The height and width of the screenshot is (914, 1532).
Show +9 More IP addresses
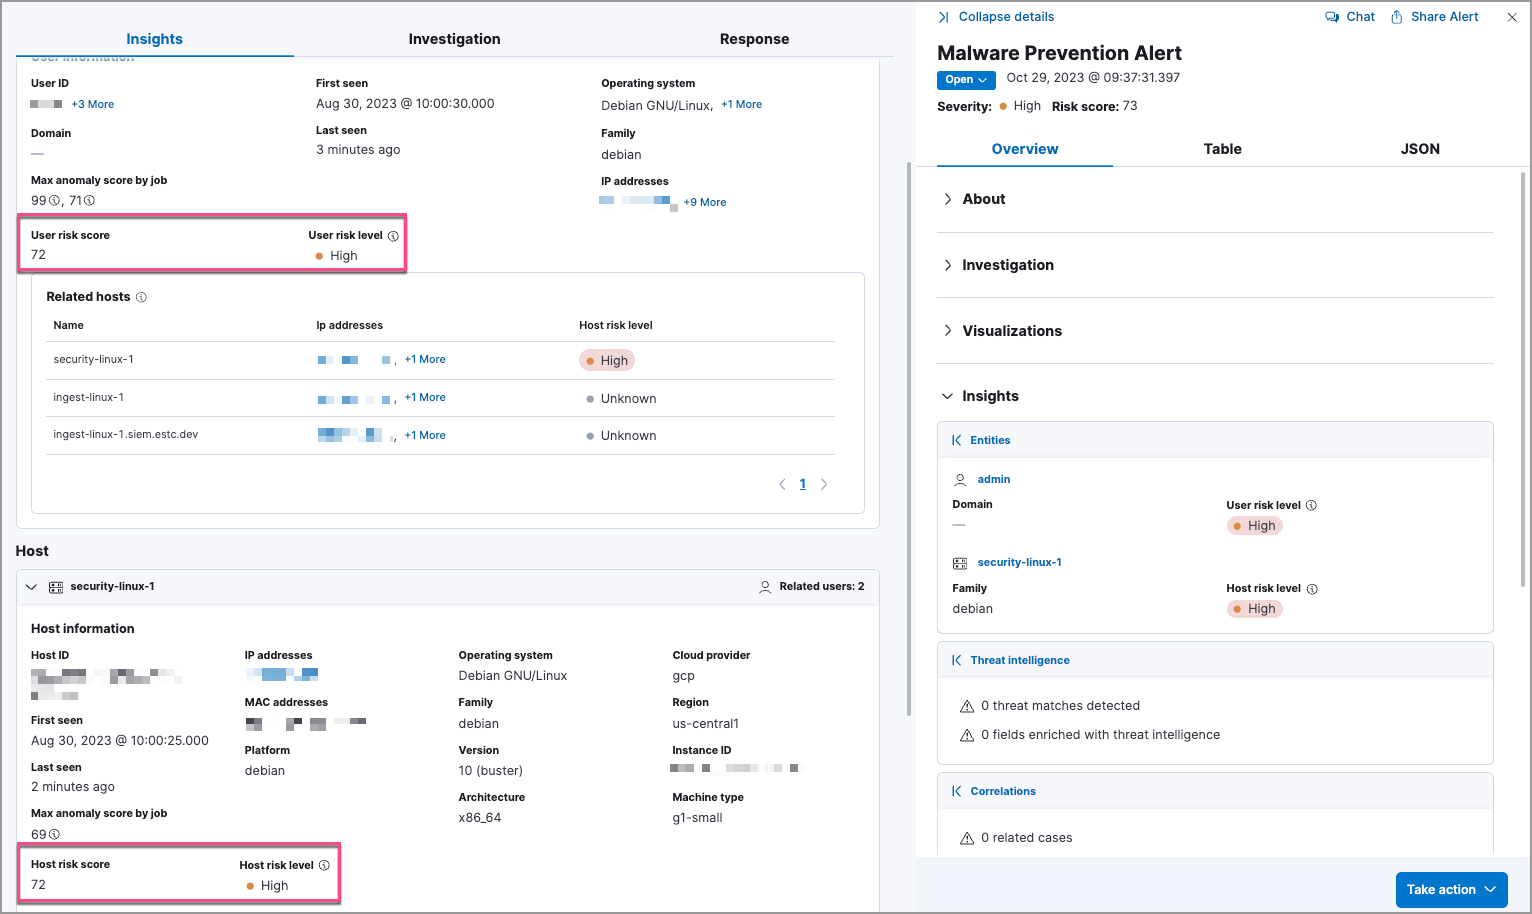[705, 202]
